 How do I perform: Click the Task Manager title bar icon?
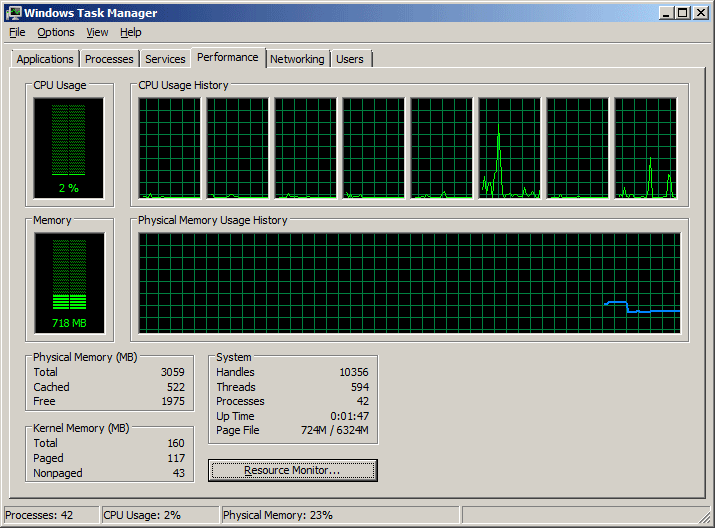point(13,13)
